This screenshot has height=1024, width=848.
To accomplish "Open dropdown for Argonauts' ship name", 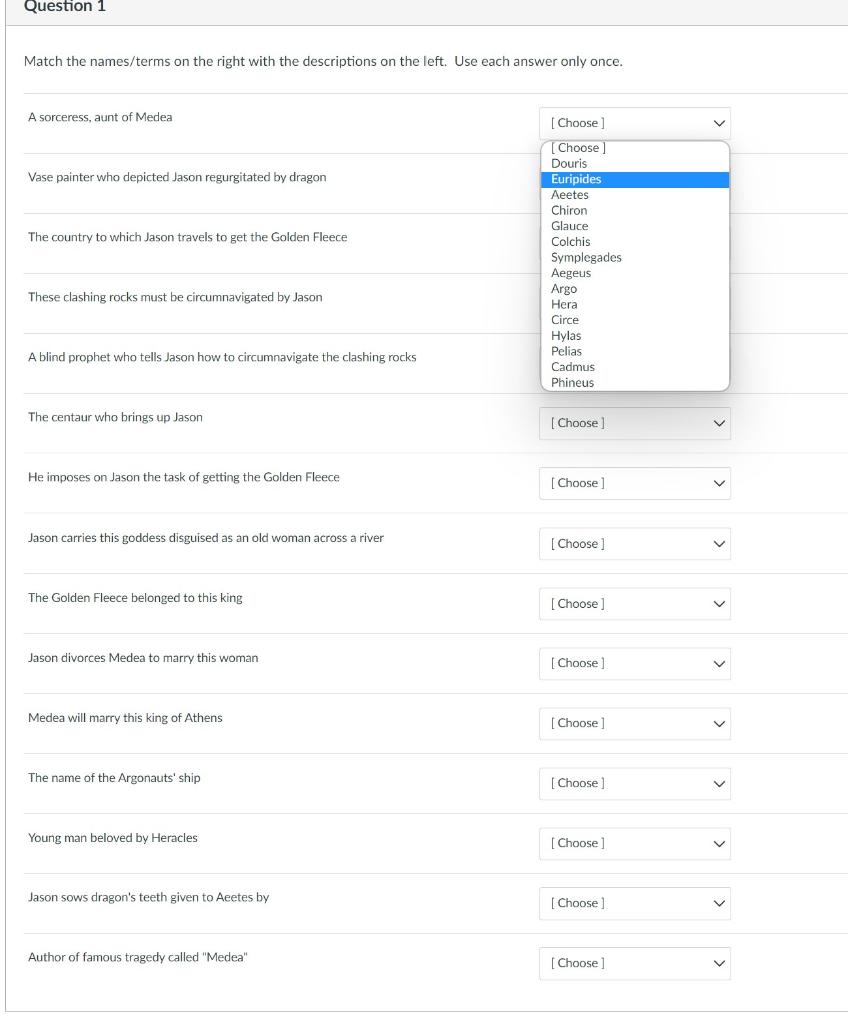I will (x=634, y=784).
